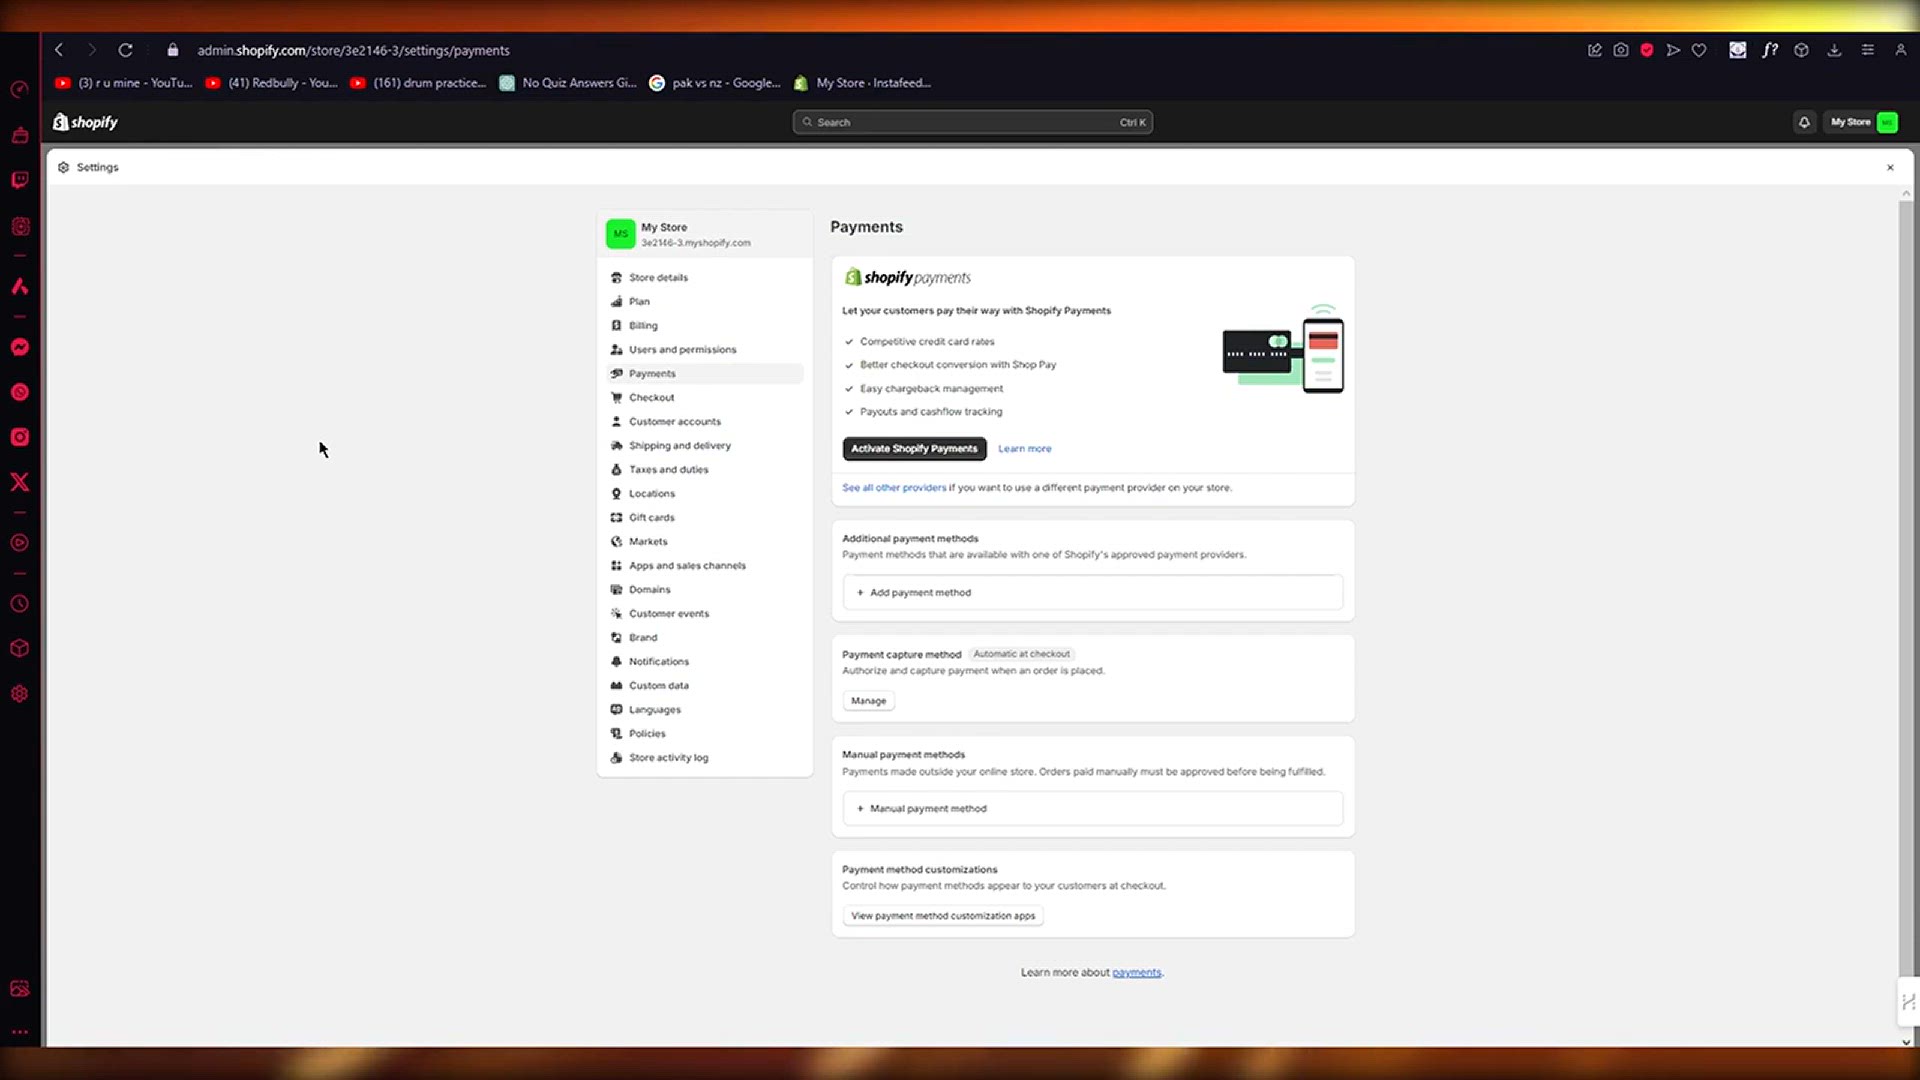
Task: Open 'No Quiz Answers' bookmark
Action: tap(568, 83)
